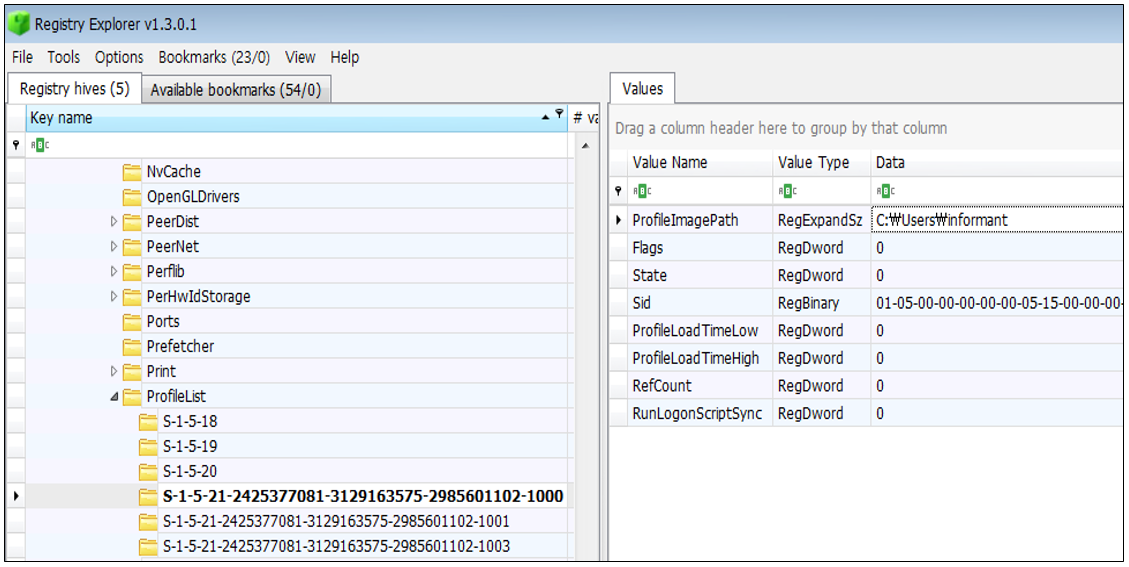Select the Sid value row

tap(866, 303)
